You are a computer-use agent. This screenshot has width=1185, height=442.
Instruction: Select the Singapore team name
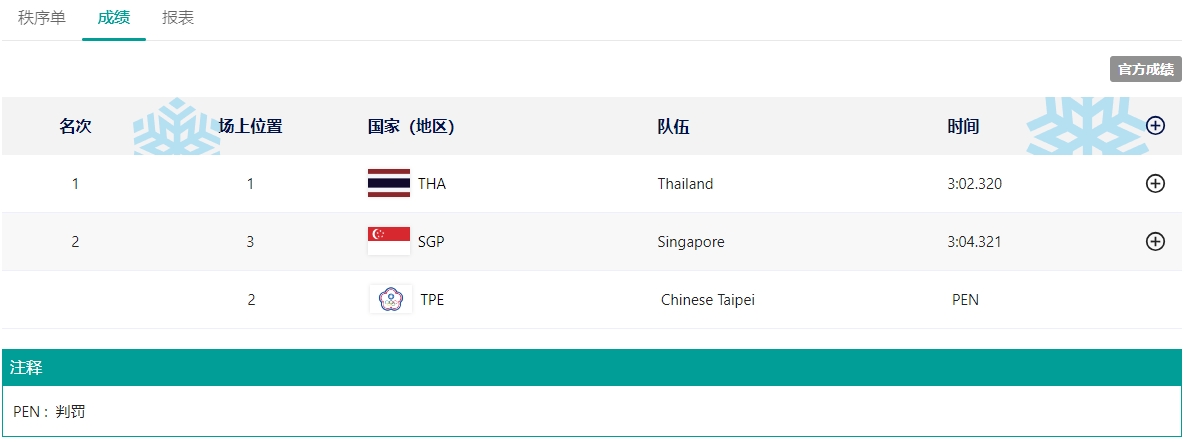pyautogui.click(x=691, y=242)
